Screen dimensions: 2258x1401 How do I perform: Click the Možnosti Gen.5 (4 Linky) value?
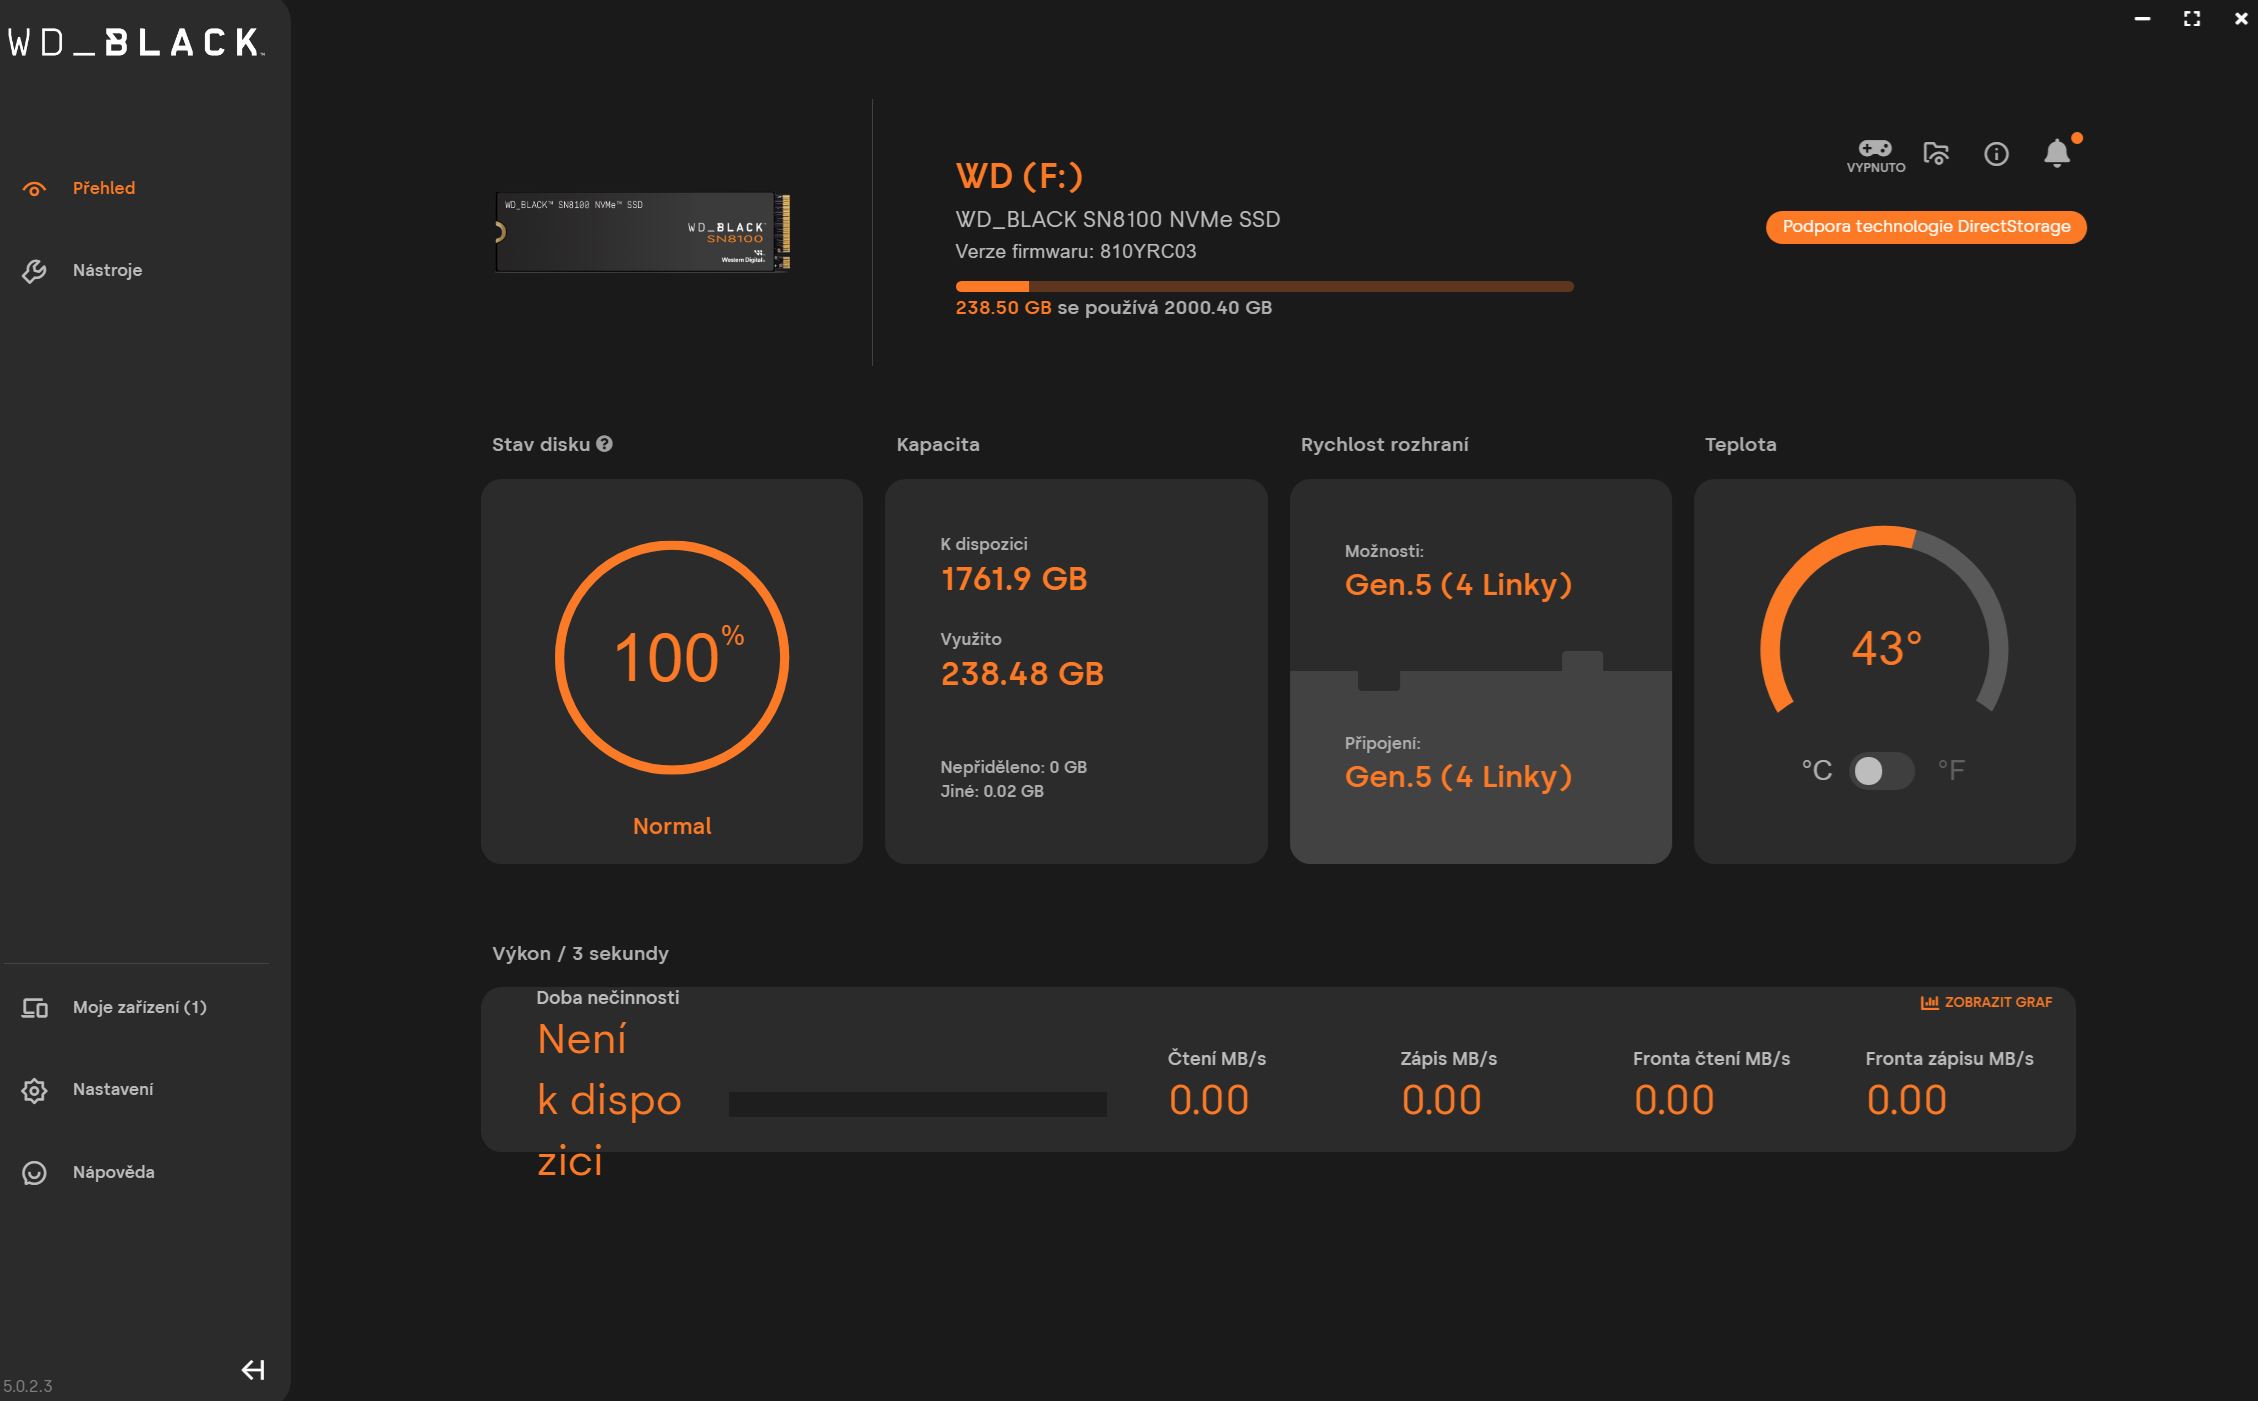1458,585
